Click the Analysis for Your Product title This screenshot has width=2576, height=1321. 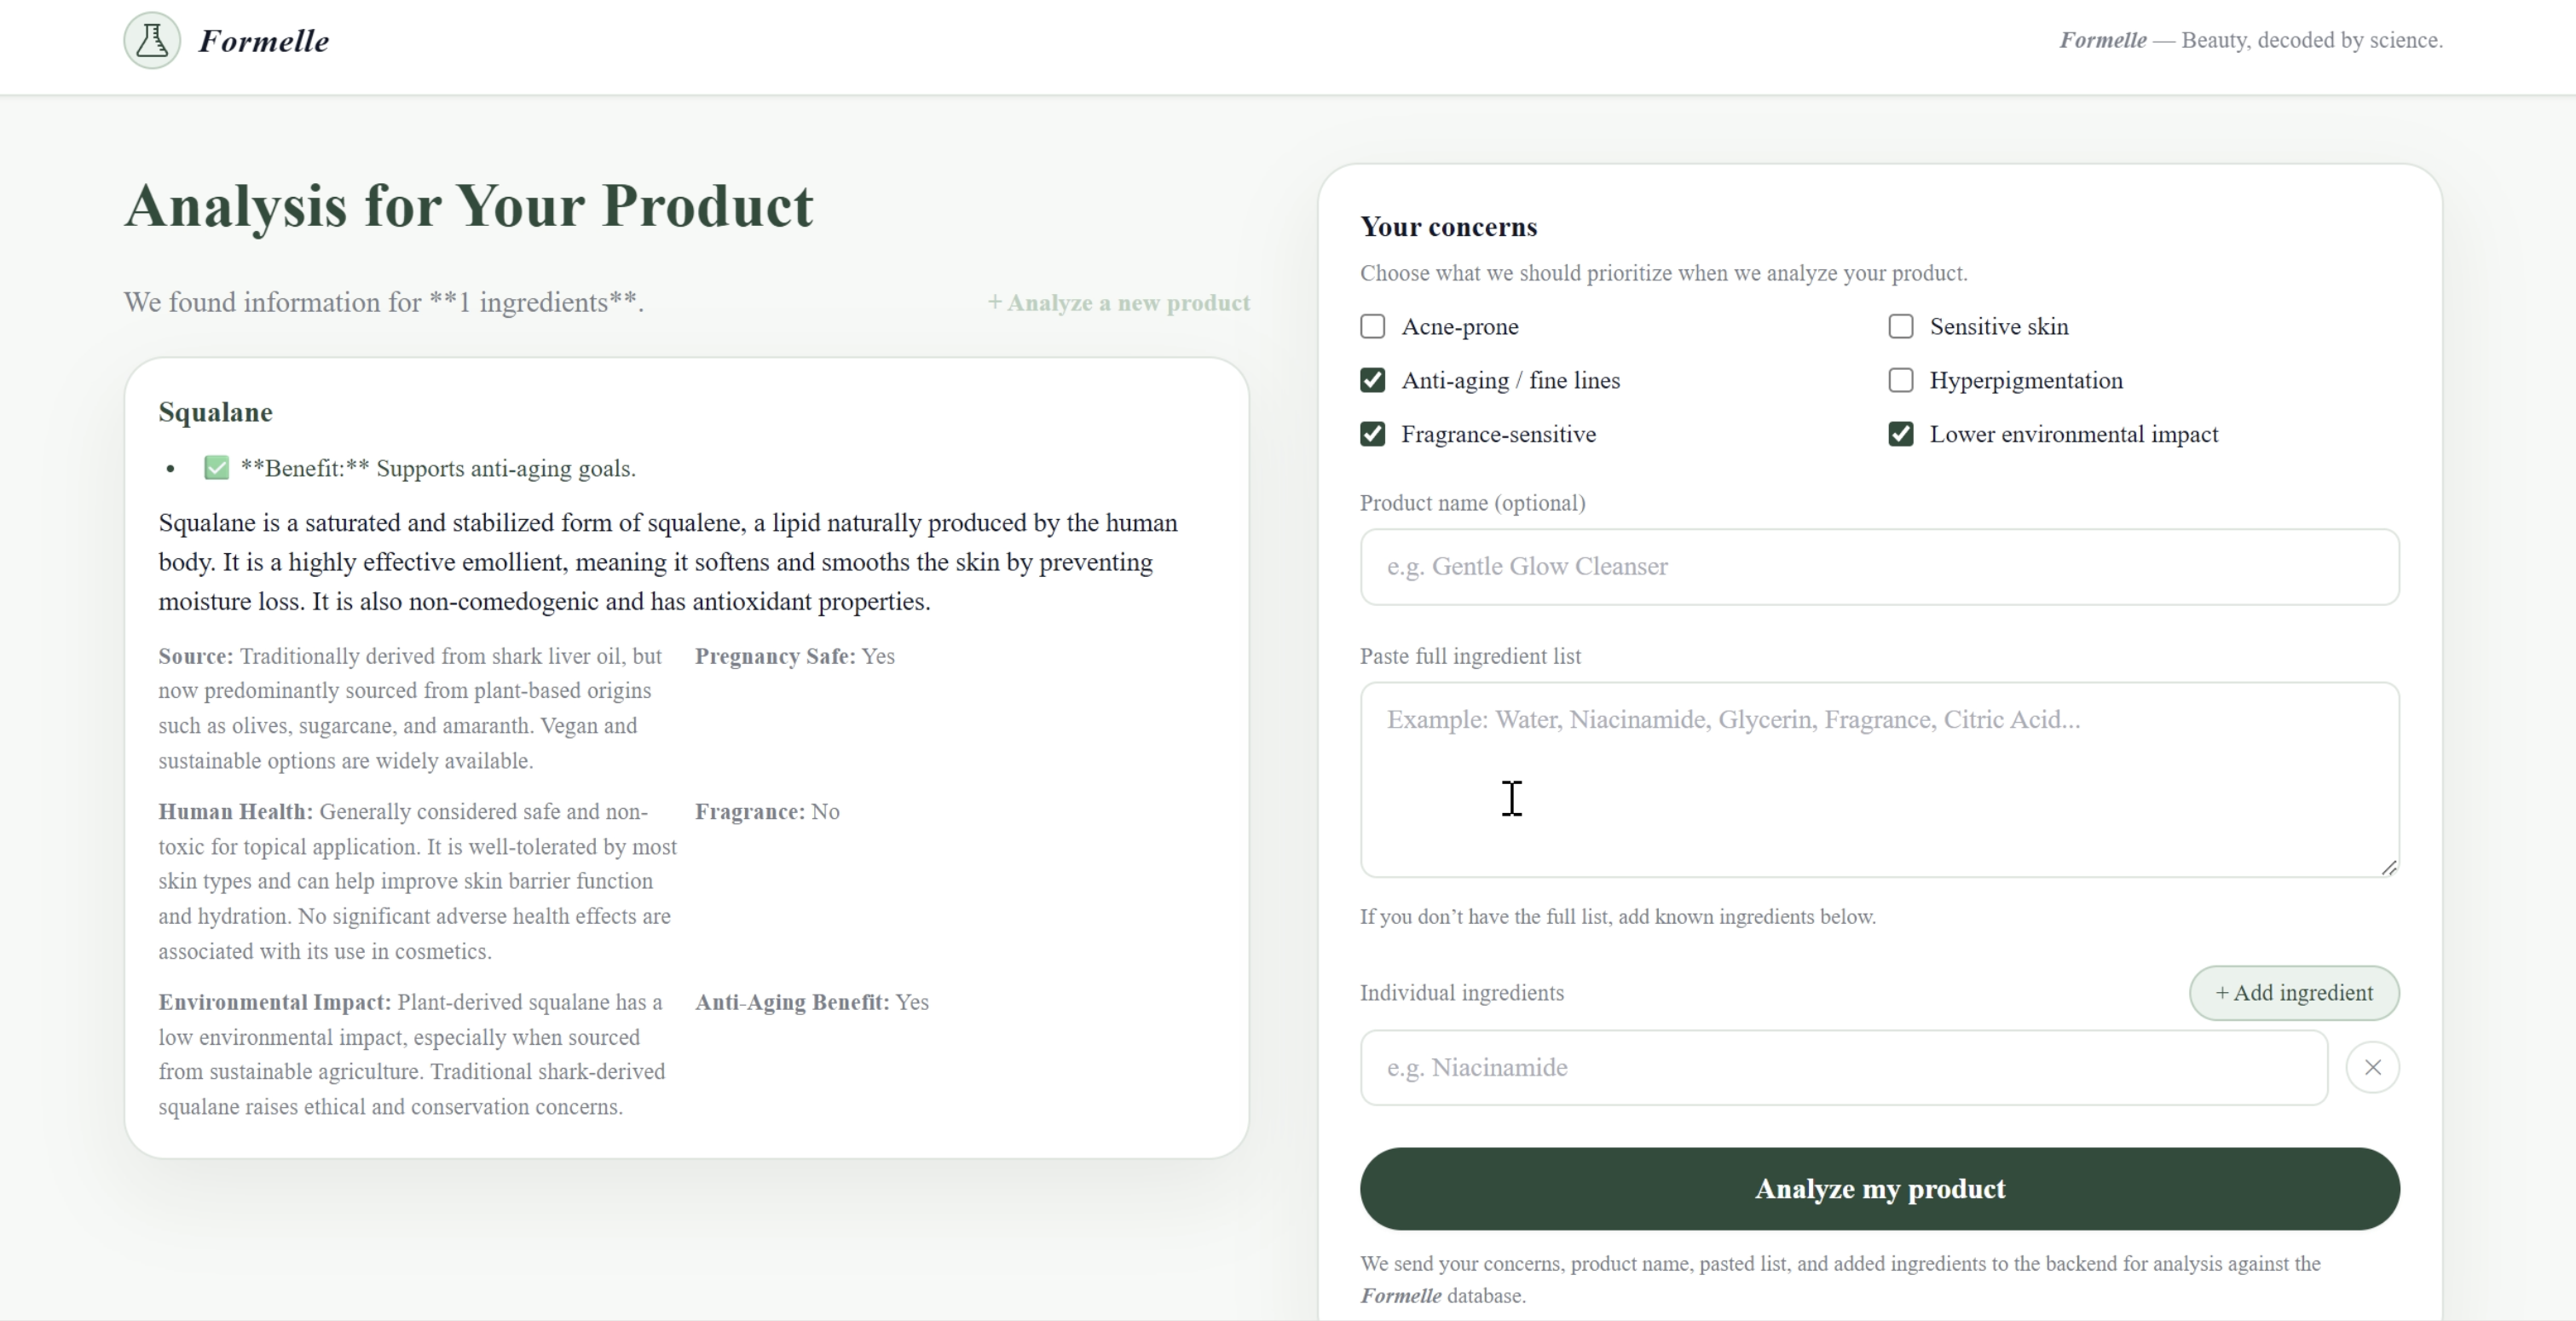pyautogui.click(x=468, y=207)
